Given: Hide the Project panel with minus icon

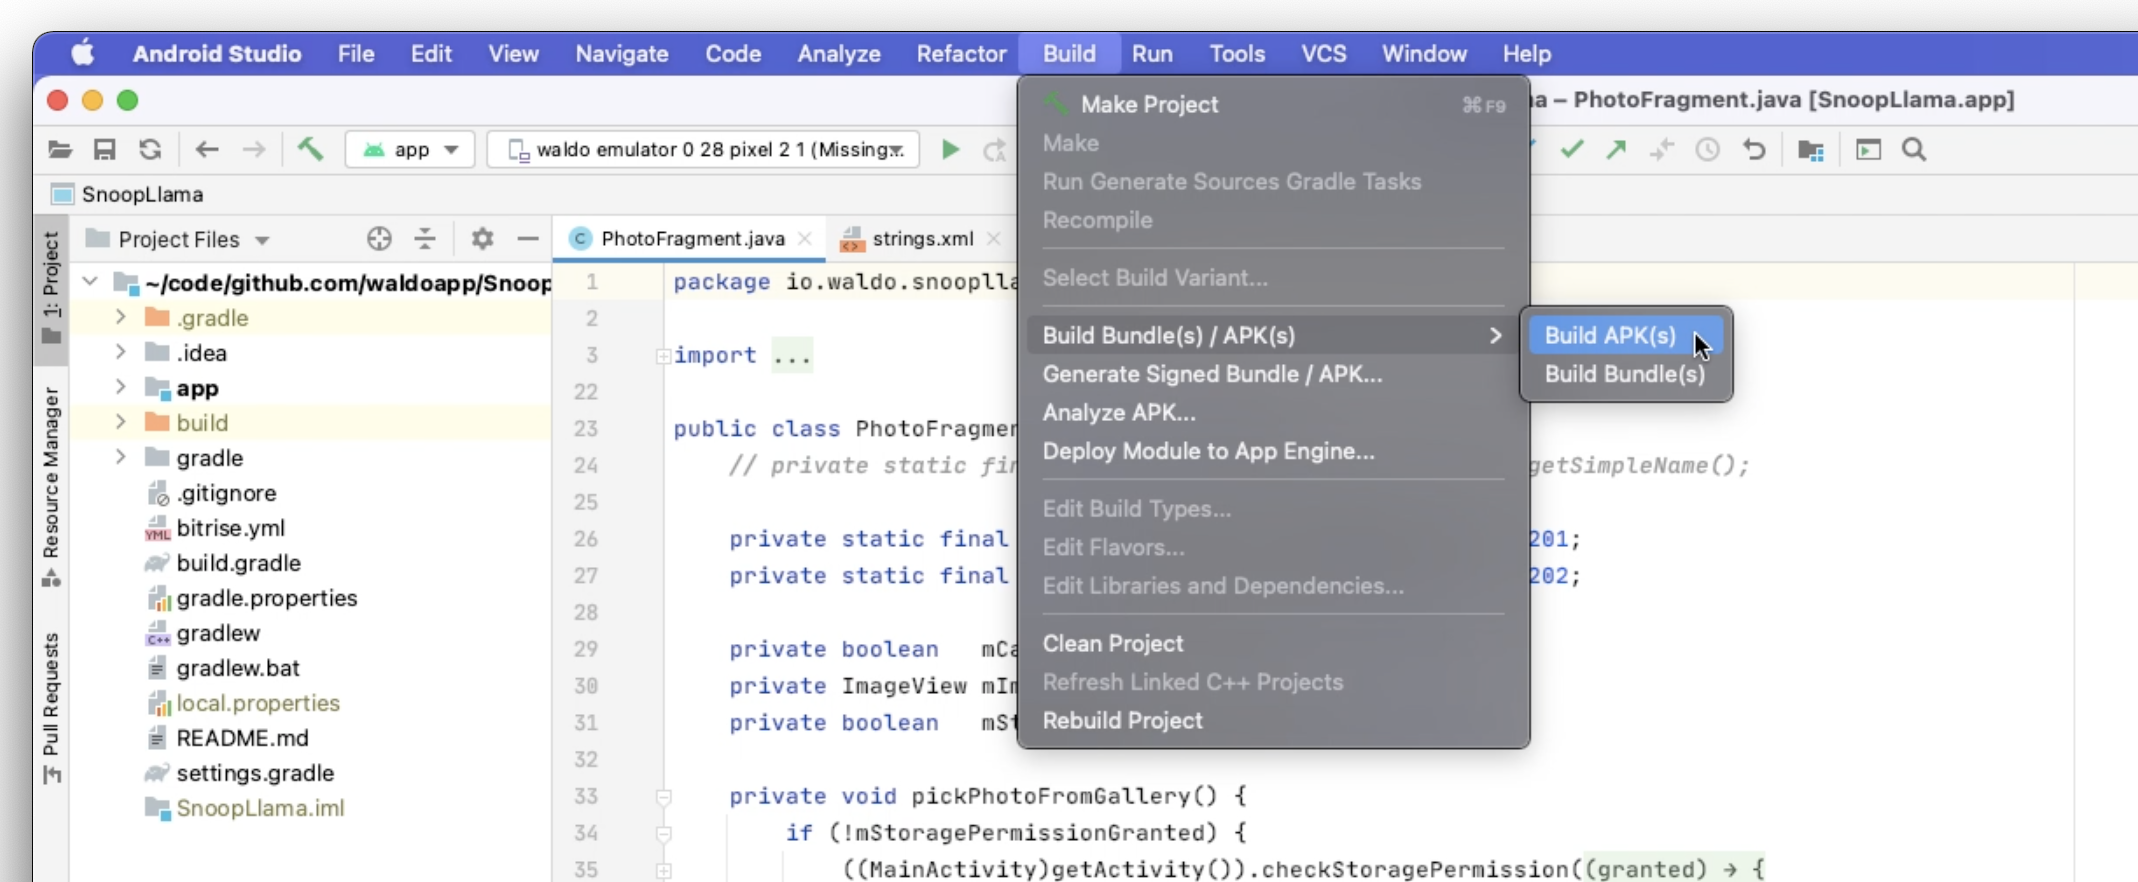Looking at the screenshot, I should 528,238.
